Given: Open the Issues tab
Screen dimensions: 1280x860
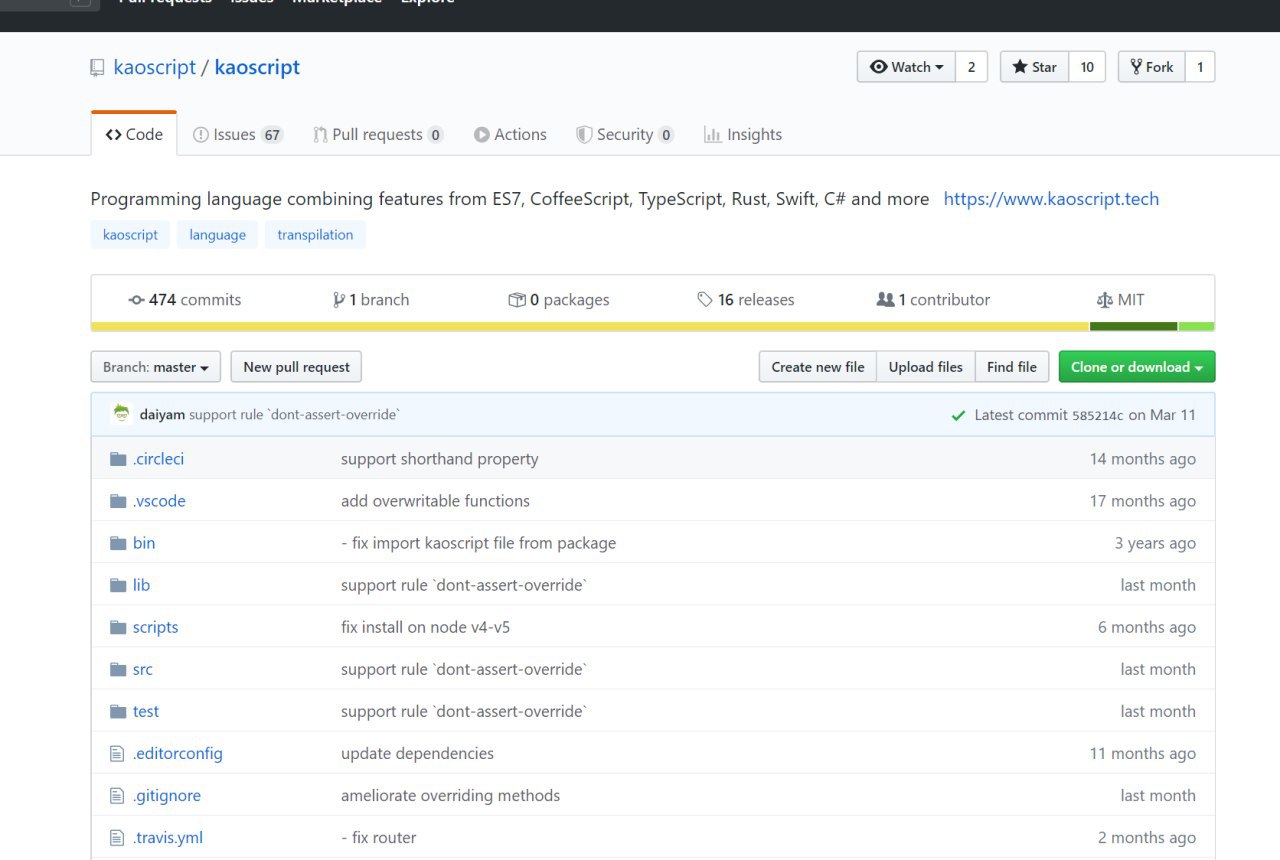Looking at the screenshot, I should (238, 134).
